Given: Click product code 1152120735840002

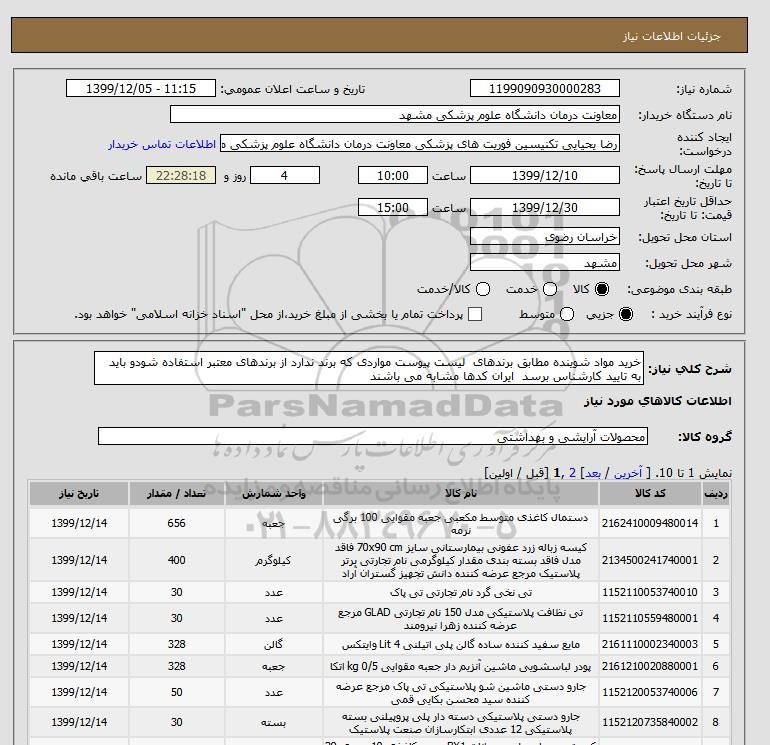Looking at the screenshot, I should pyautogui.click(x=650, y=722).
